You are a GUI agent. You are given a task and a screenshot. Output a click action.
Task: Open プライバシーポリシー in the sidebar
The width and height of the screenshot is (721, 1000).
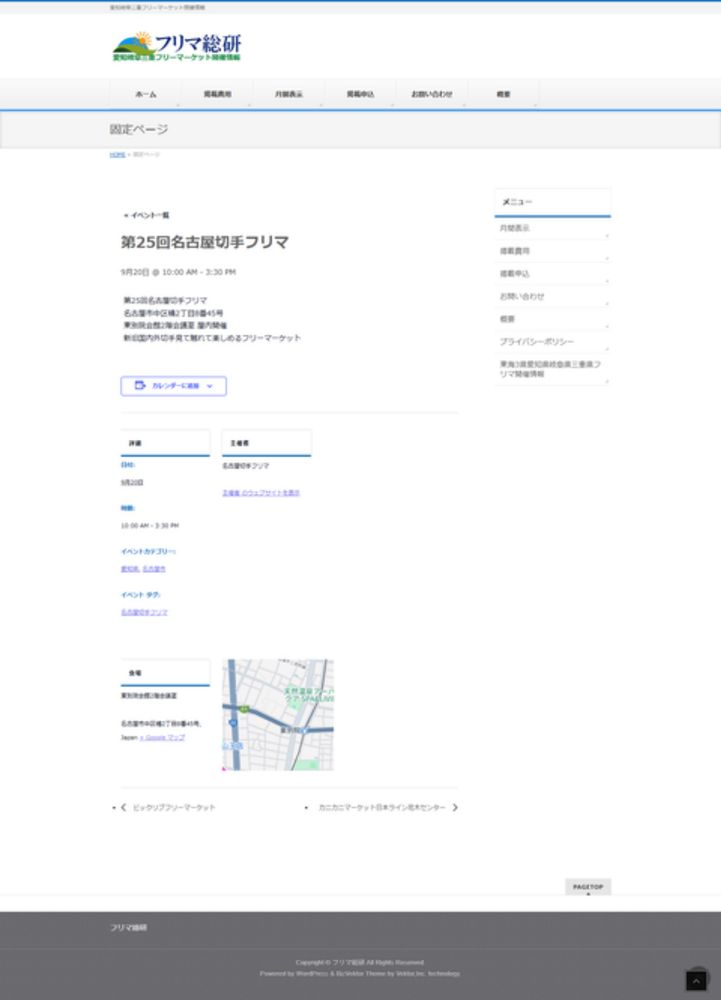tap(552, 342)
